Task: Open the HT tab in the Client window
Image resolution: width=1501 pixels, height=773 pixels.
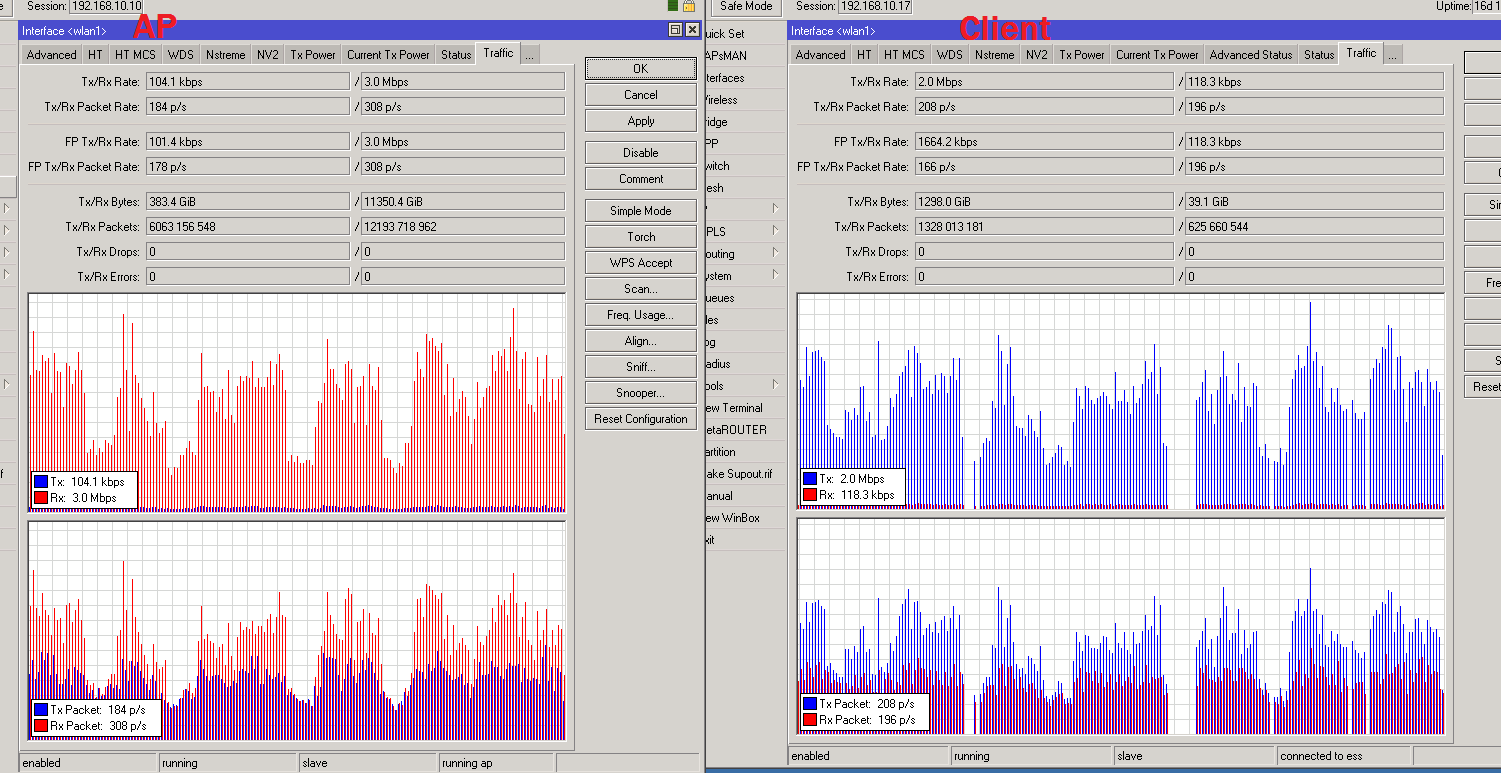Action: (x=864, y=55)
